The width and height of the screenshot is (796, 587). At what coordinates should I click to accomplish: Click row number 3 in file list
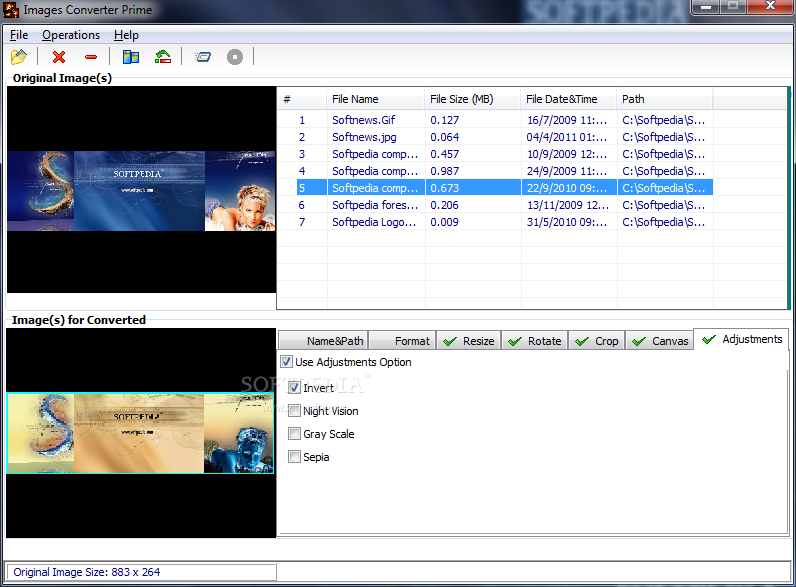(x=302, y=154)
